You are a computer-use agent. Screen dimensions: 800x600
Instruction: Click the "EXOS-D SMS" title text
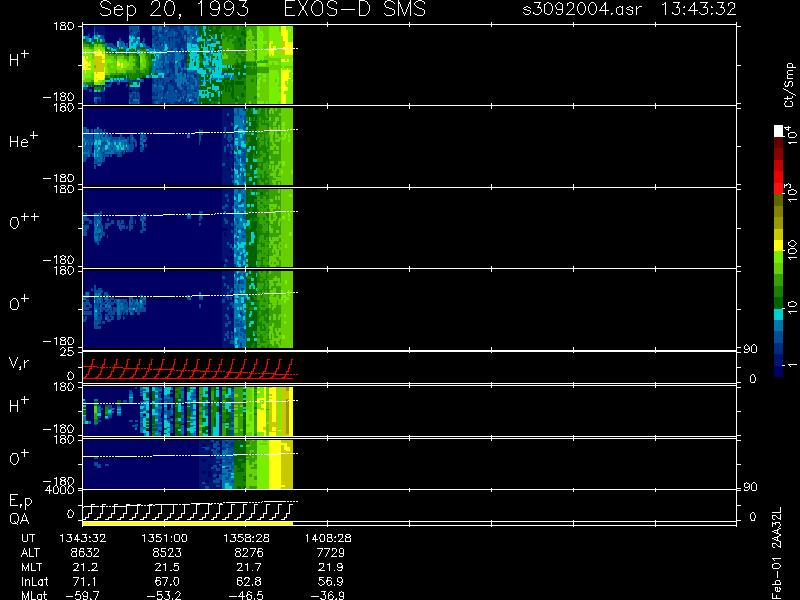[x=355, y=9]
